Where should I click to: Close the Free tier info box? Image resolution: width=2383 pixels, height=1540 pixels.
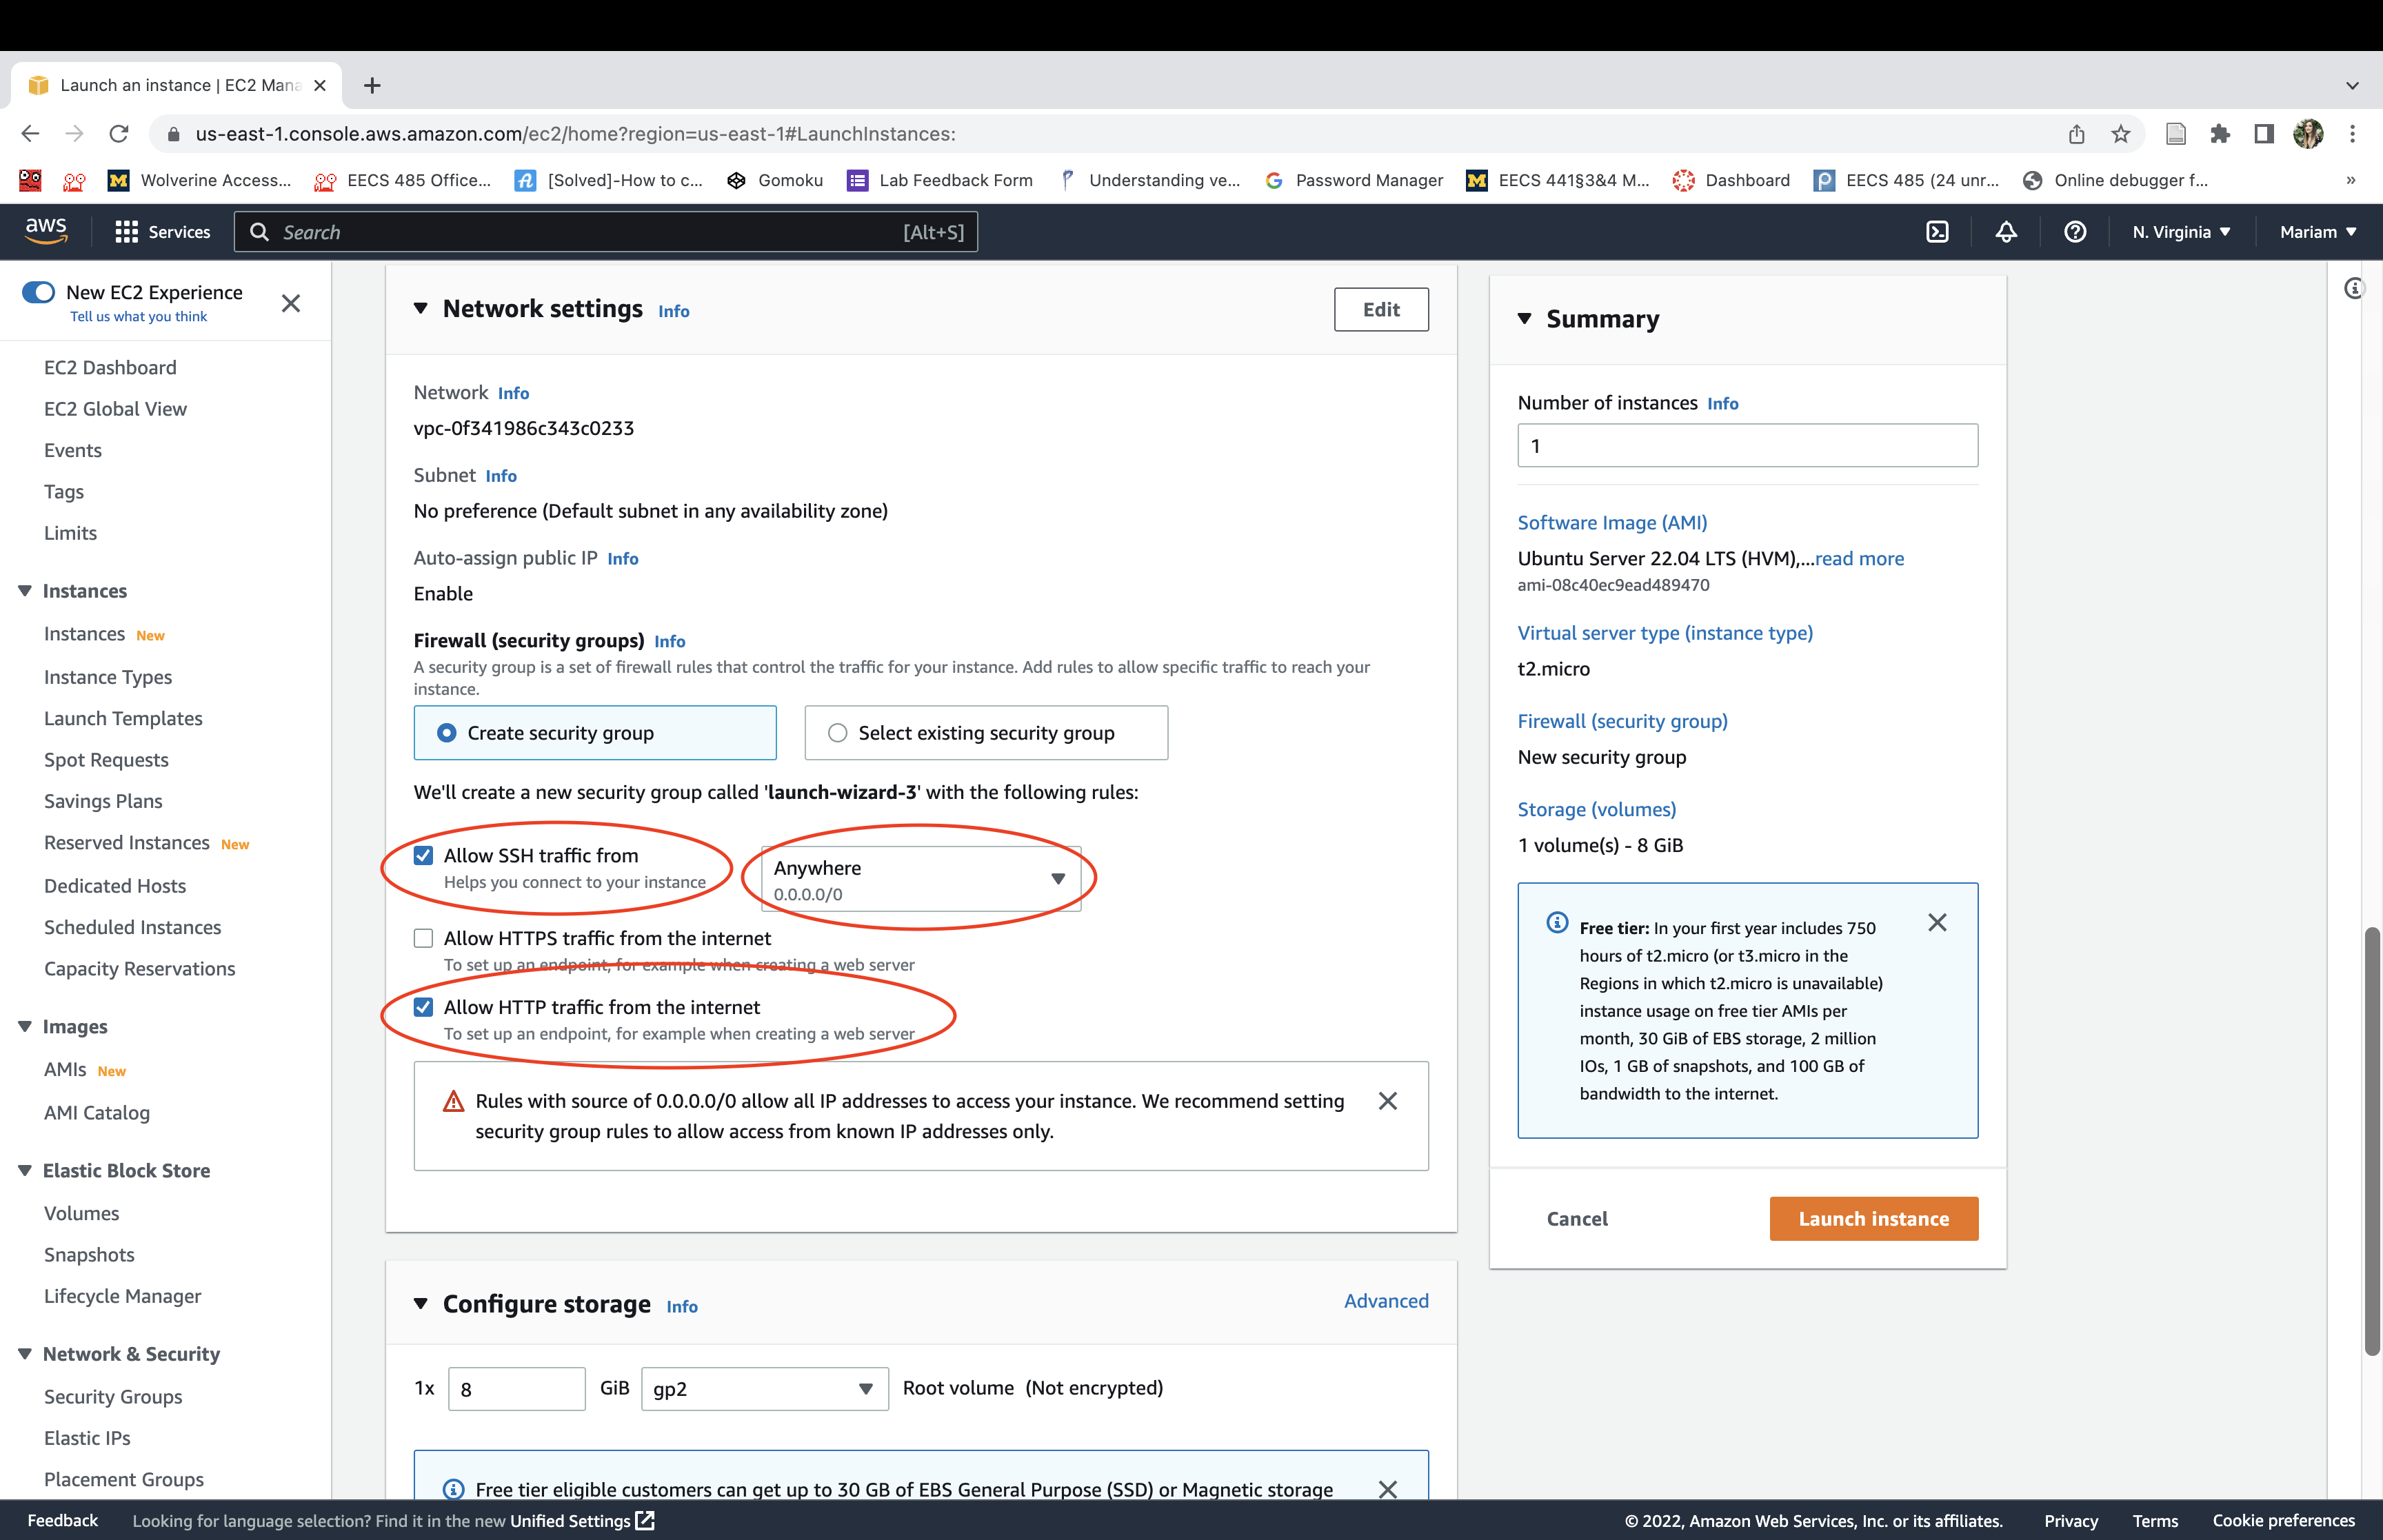pyautogui.click(x=1937, y=922)
